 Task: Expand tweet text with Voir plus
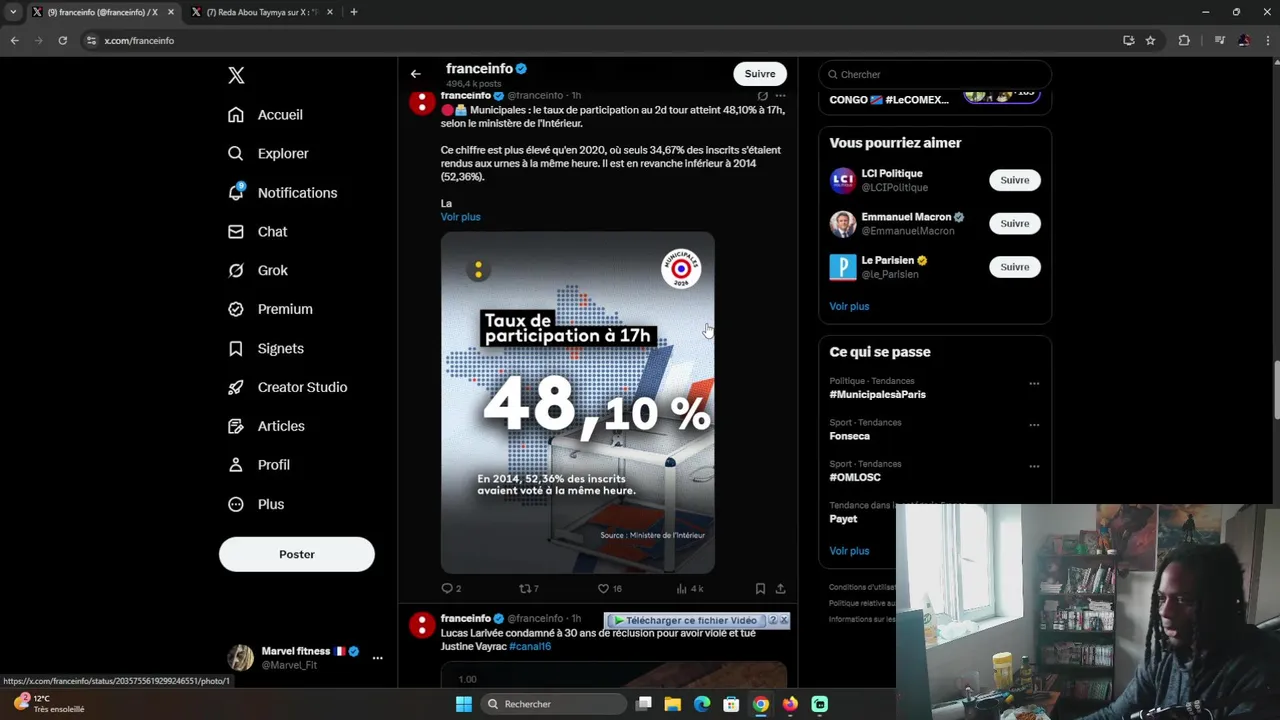point(461,217)
